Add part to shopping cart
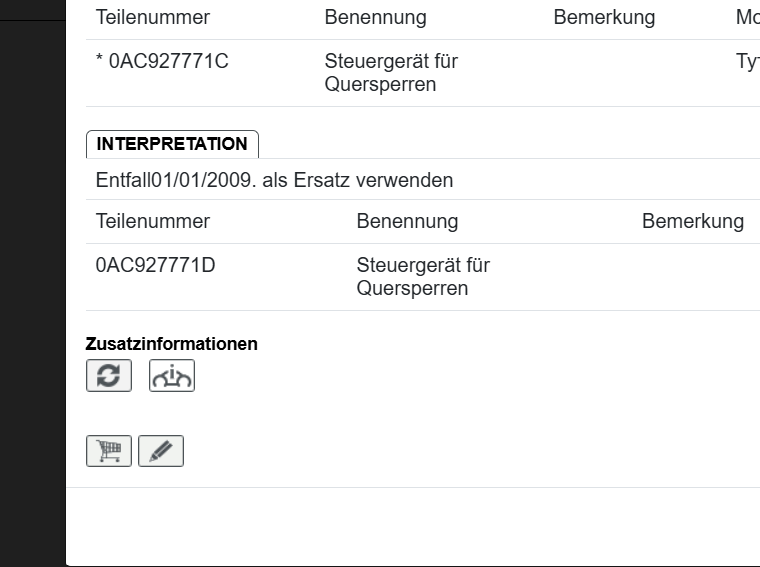The width and height of the screenshot is (760, 567). coord(109,451)
